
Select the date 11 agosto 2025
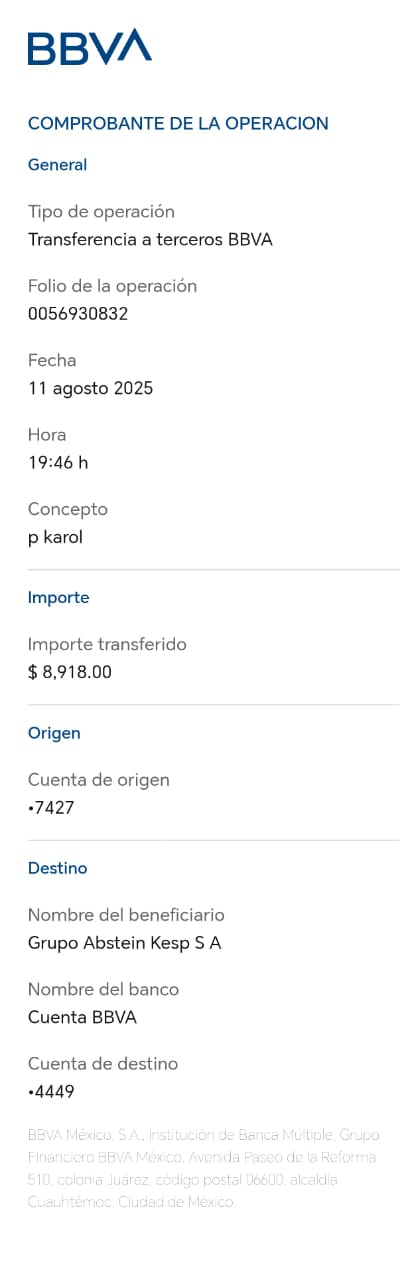pyautogui.click(x=90, y=389)
